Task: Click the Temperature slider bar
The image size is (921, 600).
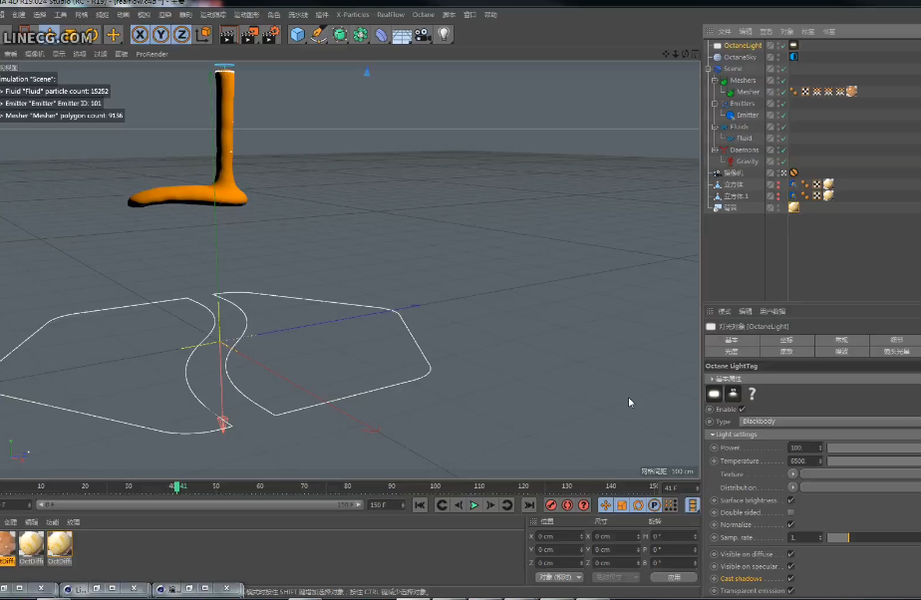Action: point(873,461)
